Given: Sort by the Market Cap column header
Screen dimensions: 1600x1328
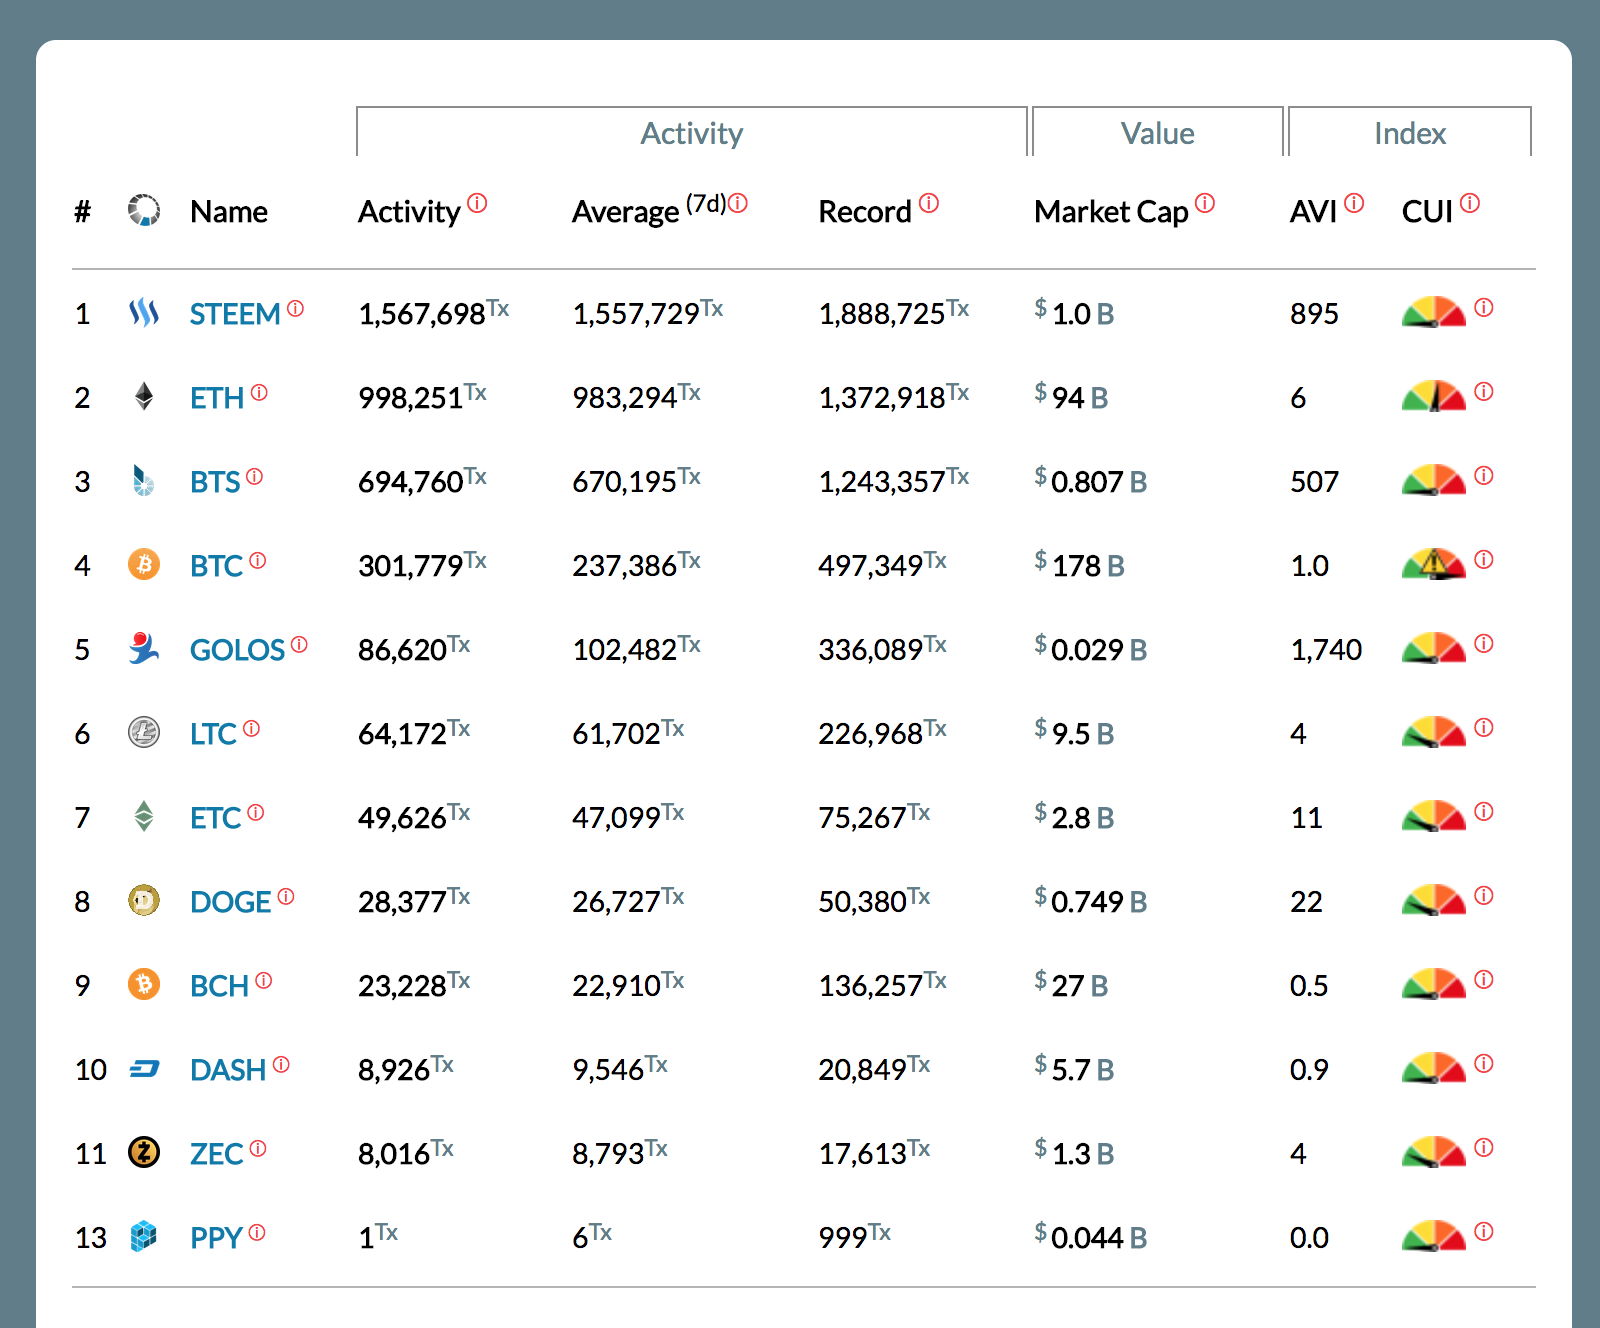Looking at the screenshot, I should [1111, 212].
